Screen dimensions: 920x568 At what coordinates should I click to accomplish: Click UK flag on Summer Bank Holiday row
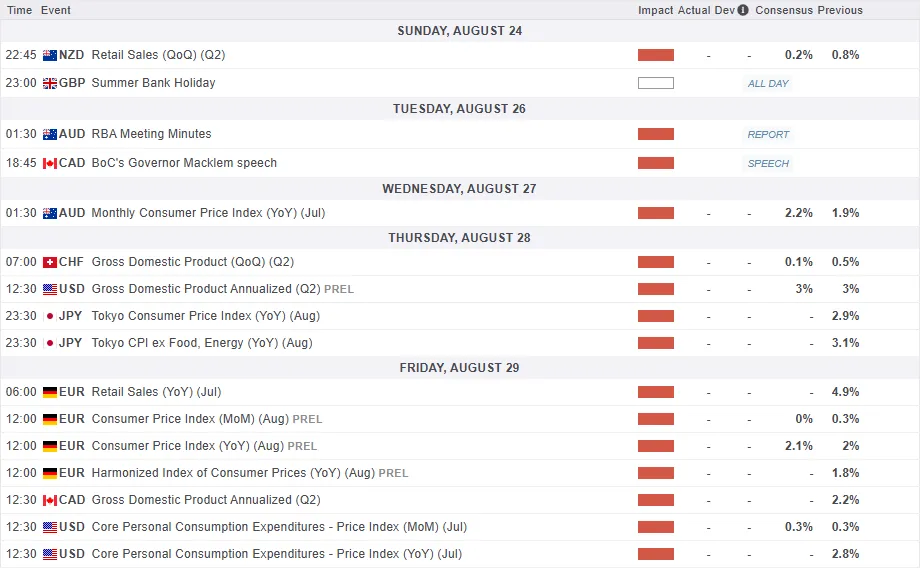point(50,83)
